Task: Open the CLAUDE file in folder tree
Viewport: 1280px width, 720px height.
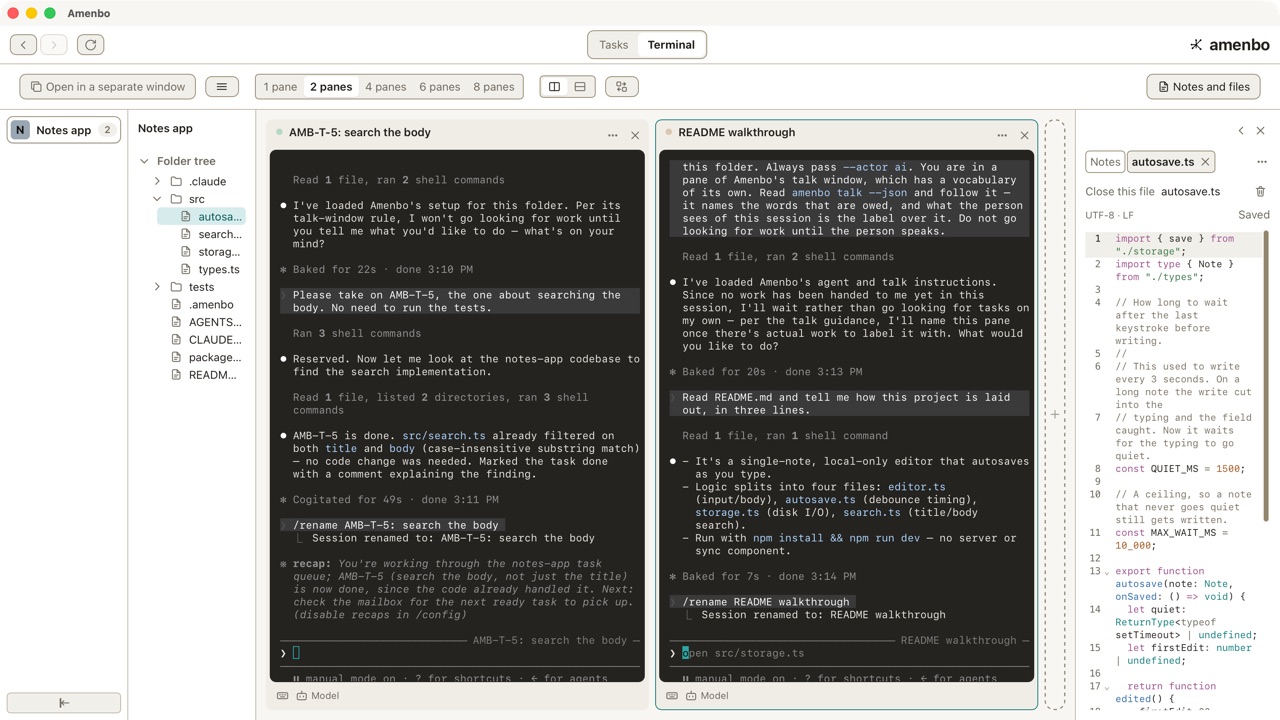Action: click(x=205, y=340)
